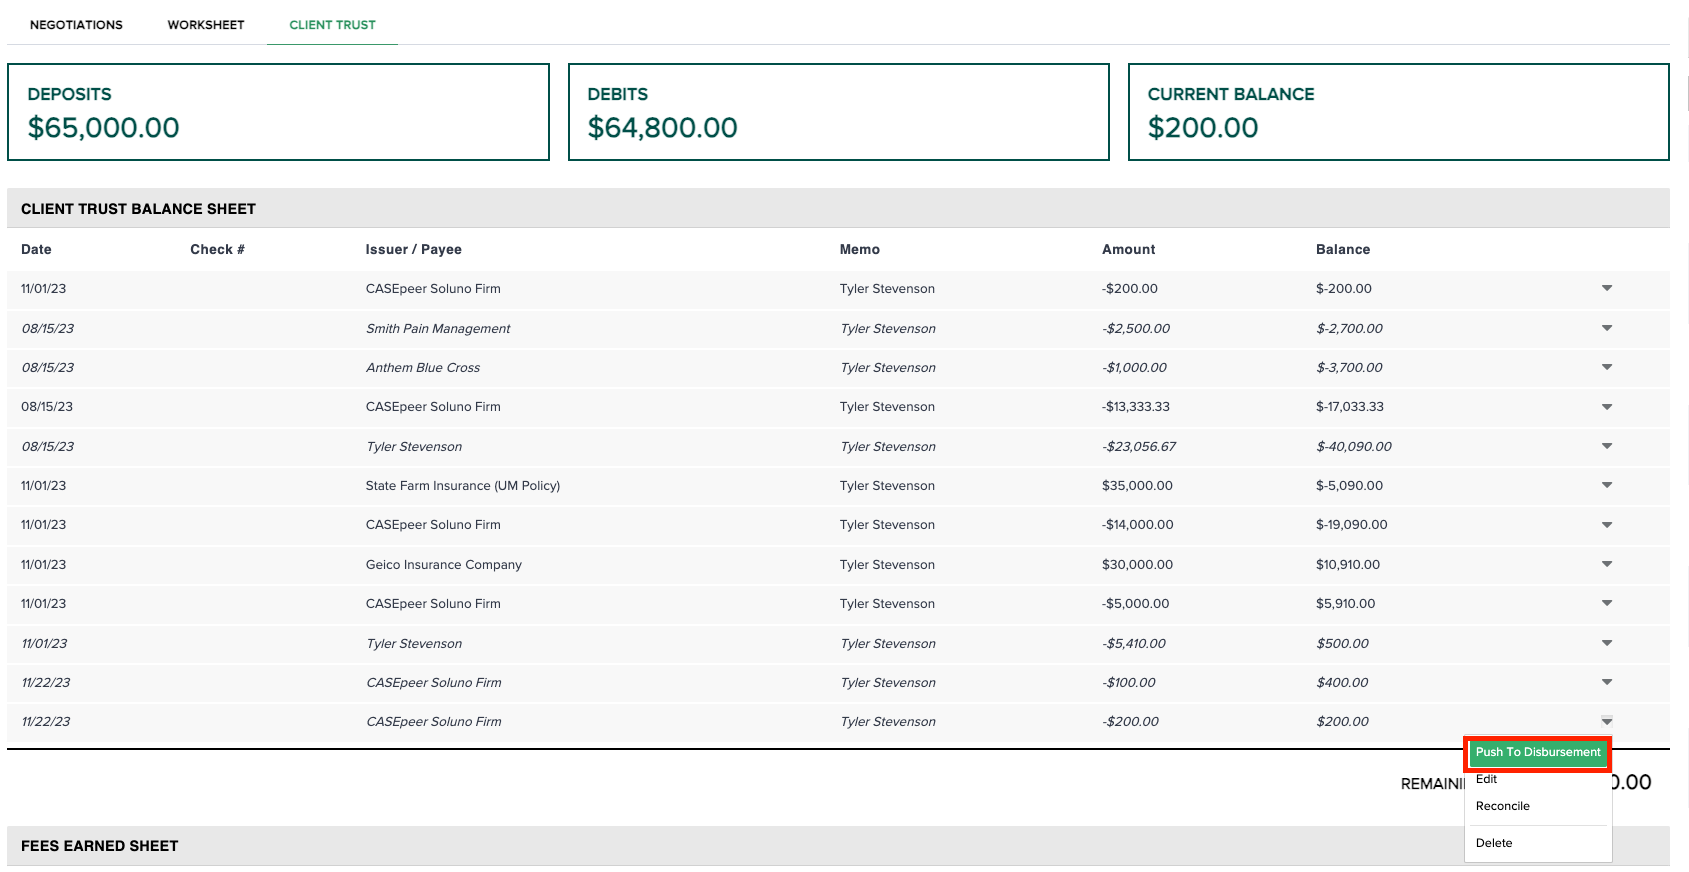Click the $-17,033.33 balance cell
This screenshot has height=872, width=1689.
[x=1350, y=407]
